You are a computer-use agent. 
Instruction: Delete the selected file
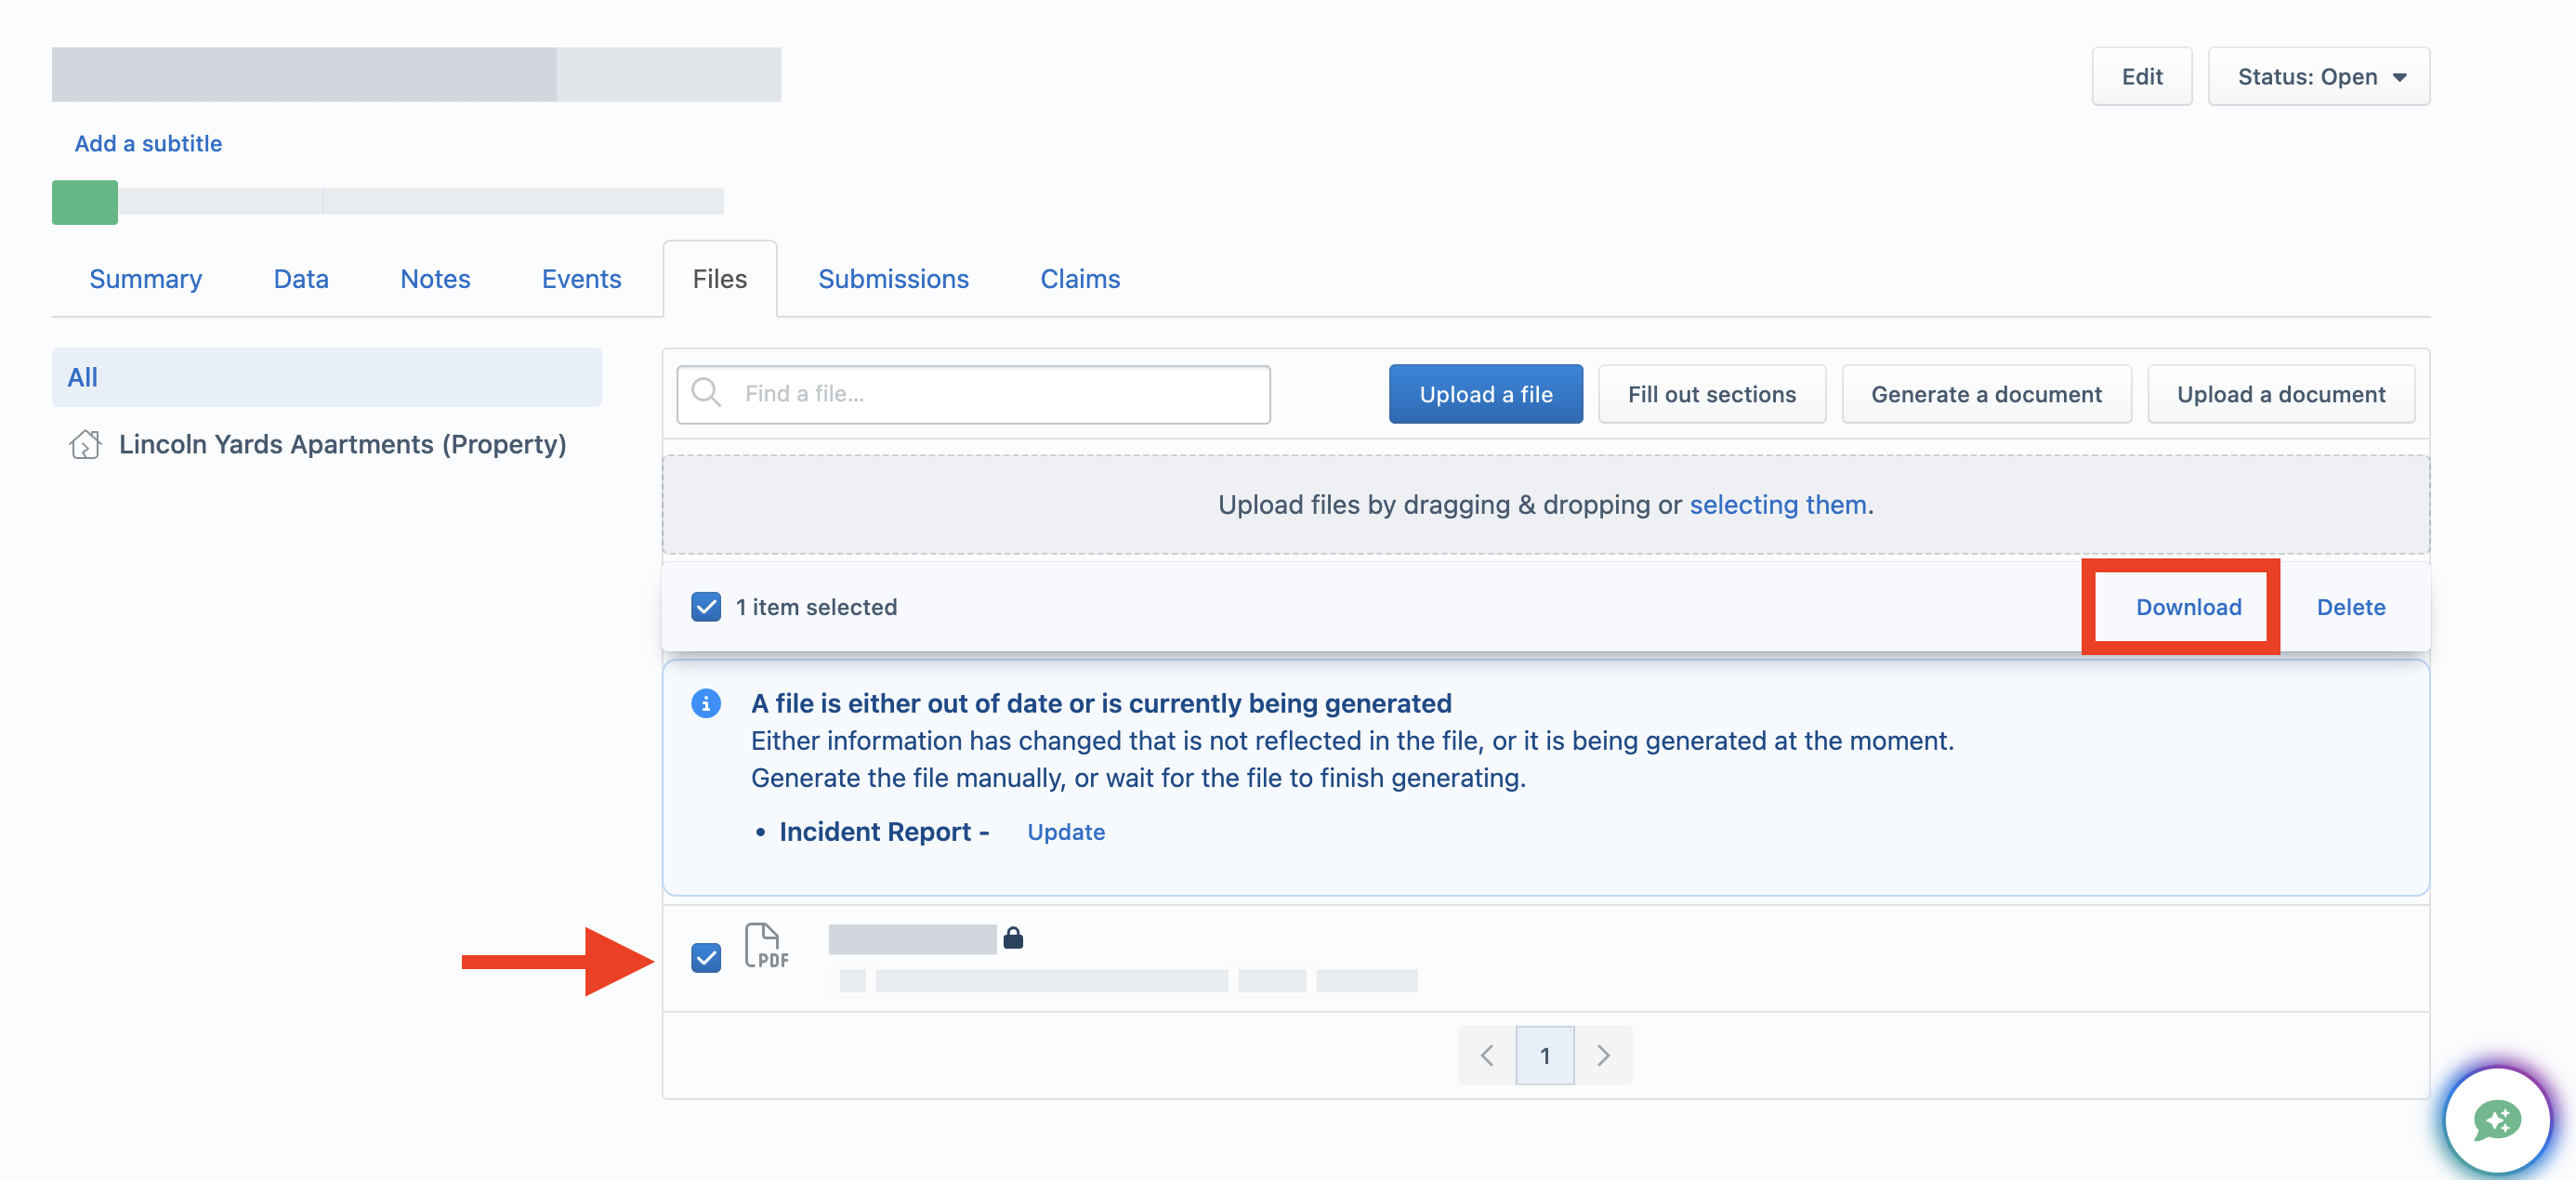point(2350,607)
